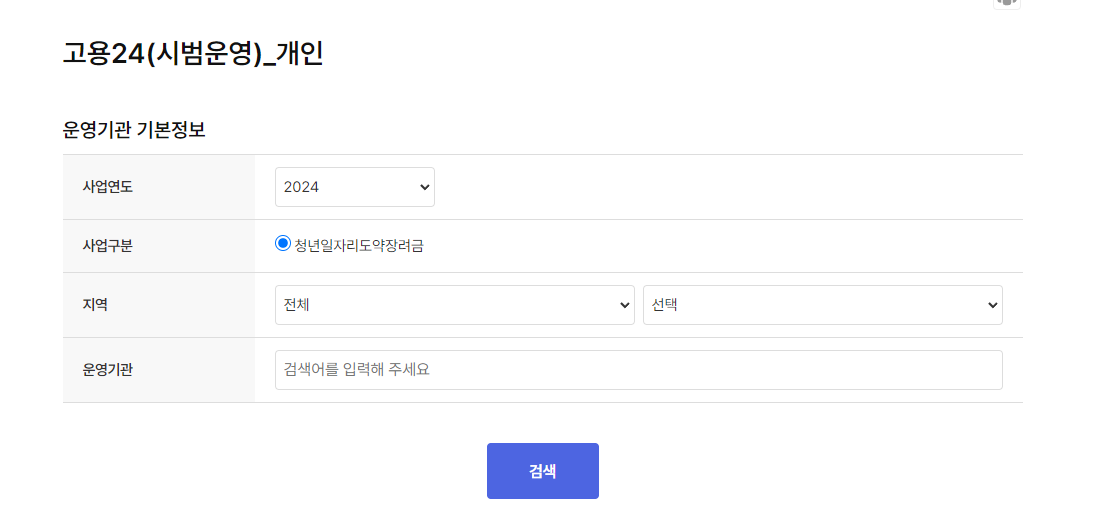This screenshot has height=516, width=1112.
Task: Click the 청년일자리도약장려금 label text
Action: [359, 247]
